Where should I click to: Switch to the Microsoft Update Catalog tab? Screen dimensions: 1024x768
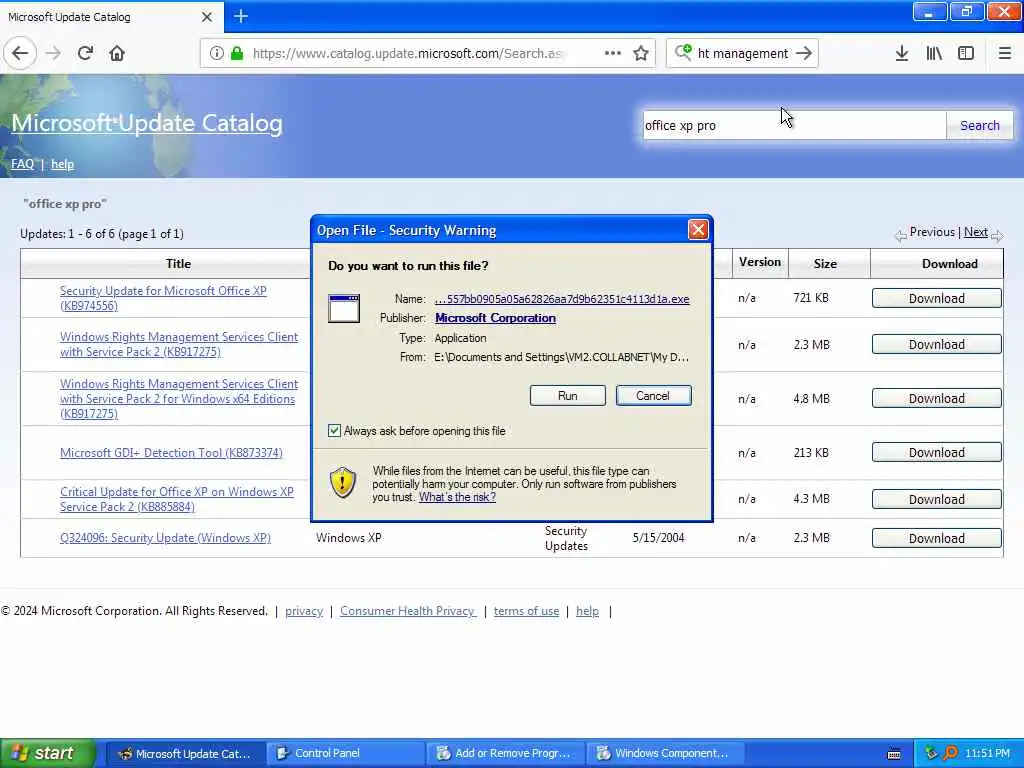coord(111,17)
